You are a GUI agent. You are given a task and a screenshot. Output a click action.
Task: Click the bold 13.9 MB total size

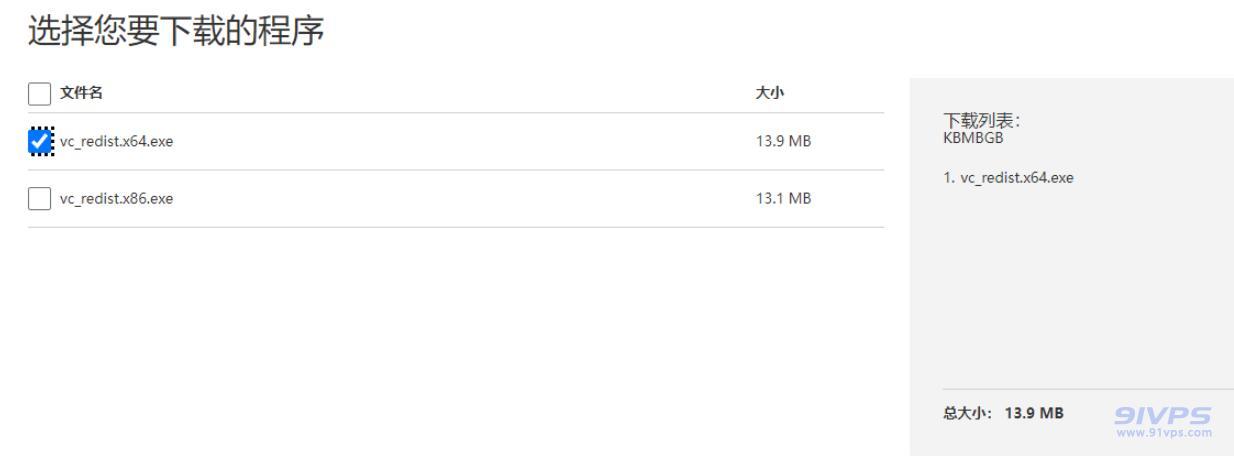[x=1034, y=412]
